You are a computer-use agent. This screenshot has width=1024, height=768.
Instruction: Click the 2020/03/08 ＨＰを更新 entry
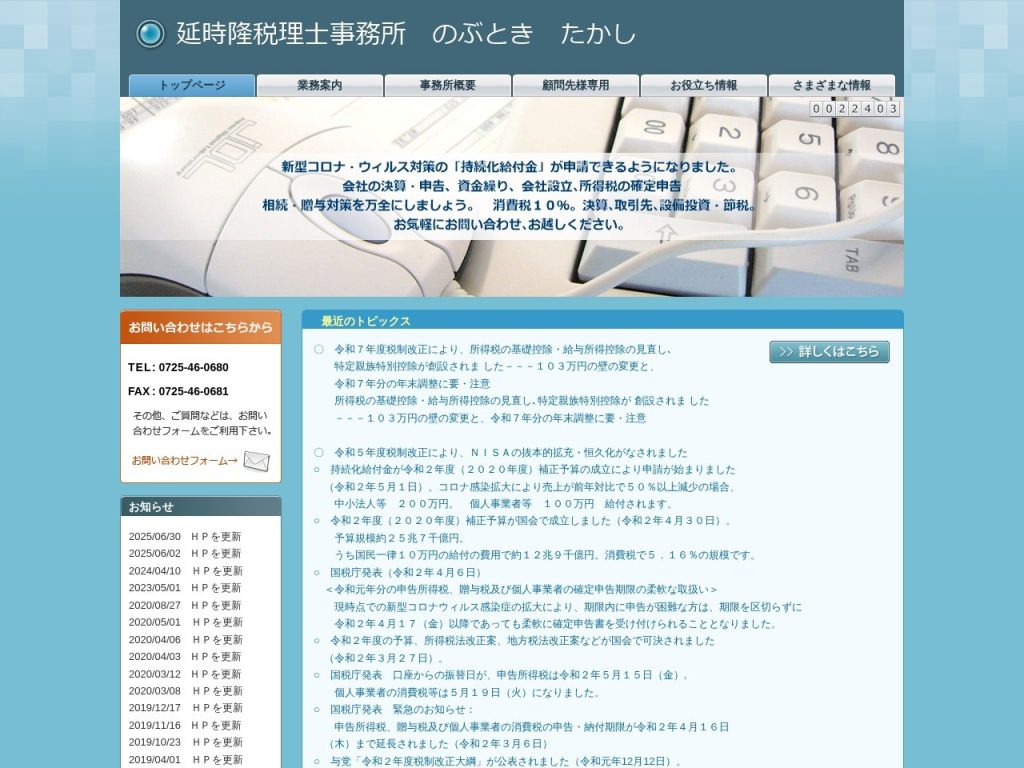pyautogui.click(x=185, y=691)
